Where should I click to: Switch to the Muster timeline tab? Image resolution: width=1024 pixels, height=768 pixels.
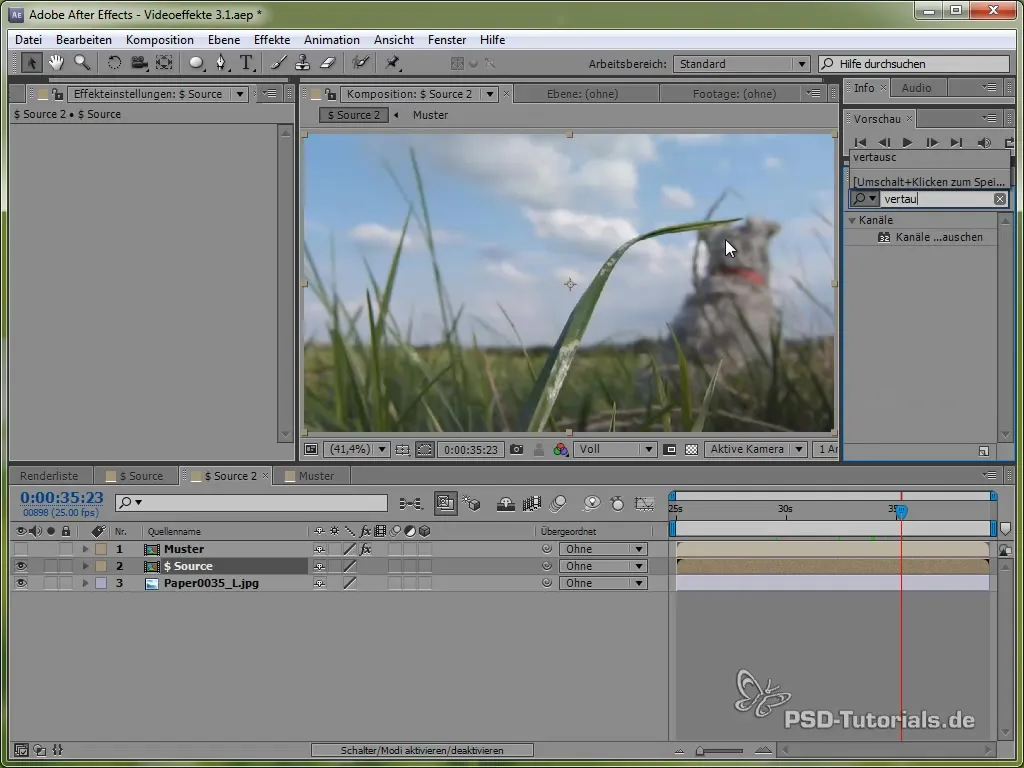coord(316,476)
